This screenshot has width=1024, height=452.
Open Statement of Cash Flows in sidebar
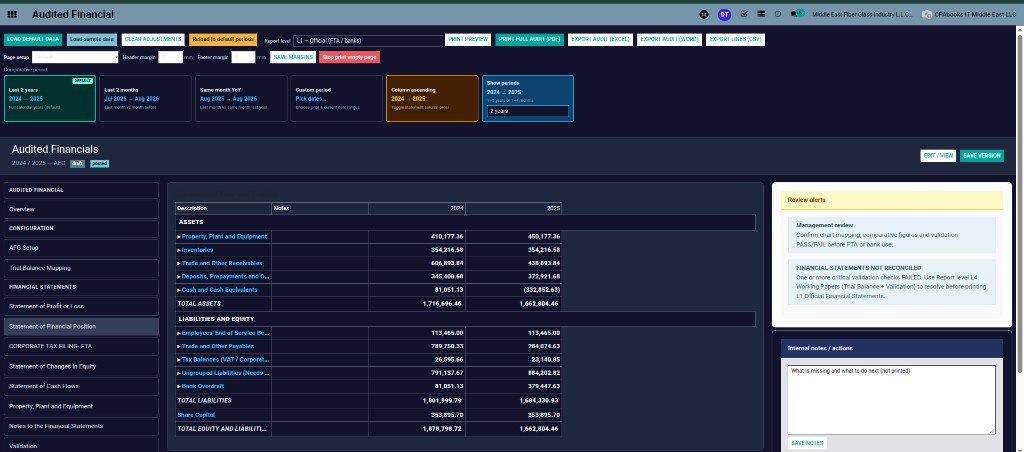point(81,386)
